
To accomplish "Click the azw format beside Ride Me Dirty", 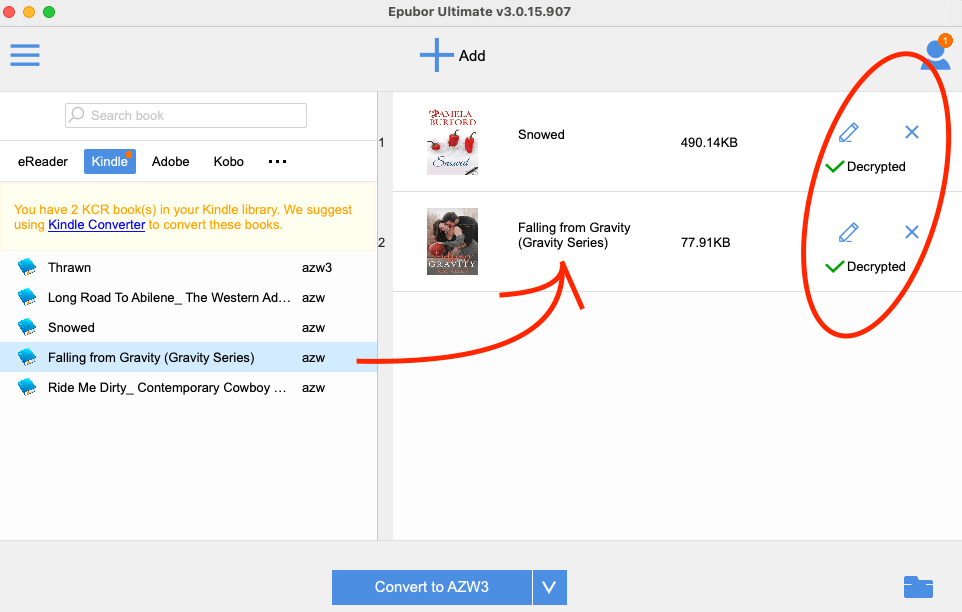I will 313,388.
